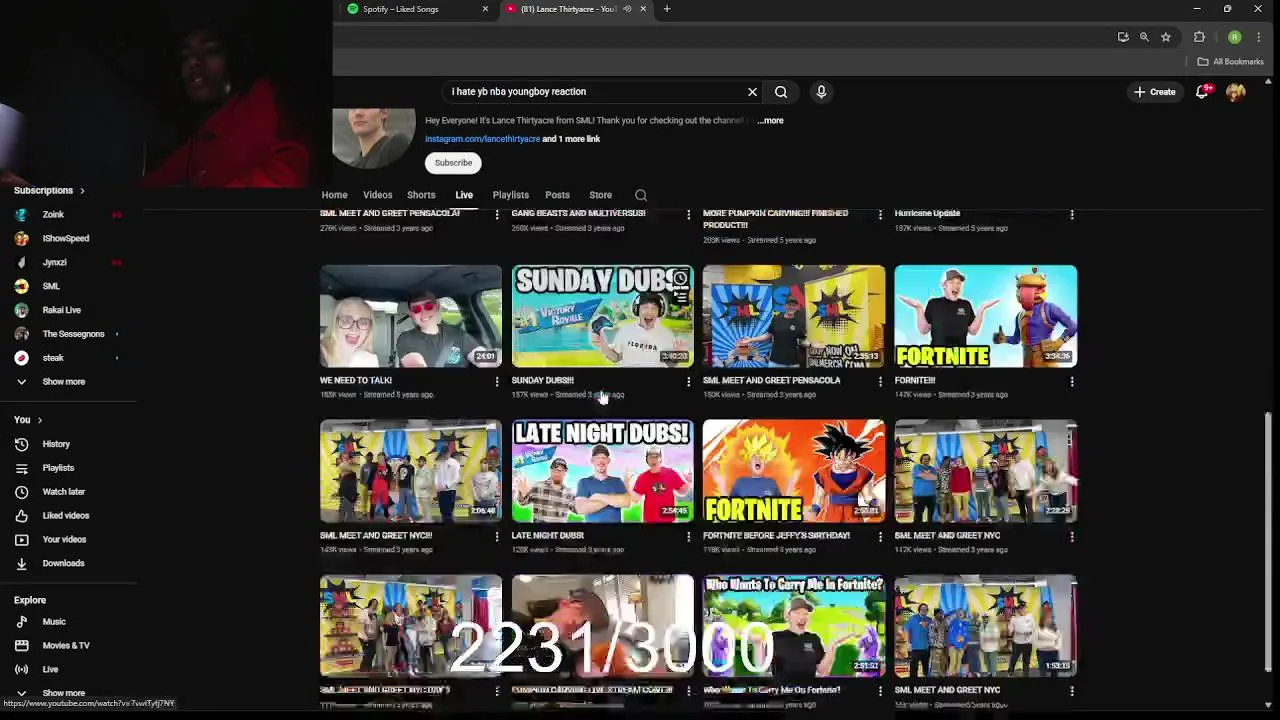Open the IShowSpeed subscription
The height and width of the screenshot is (720, 1280).
click(65, 238)
